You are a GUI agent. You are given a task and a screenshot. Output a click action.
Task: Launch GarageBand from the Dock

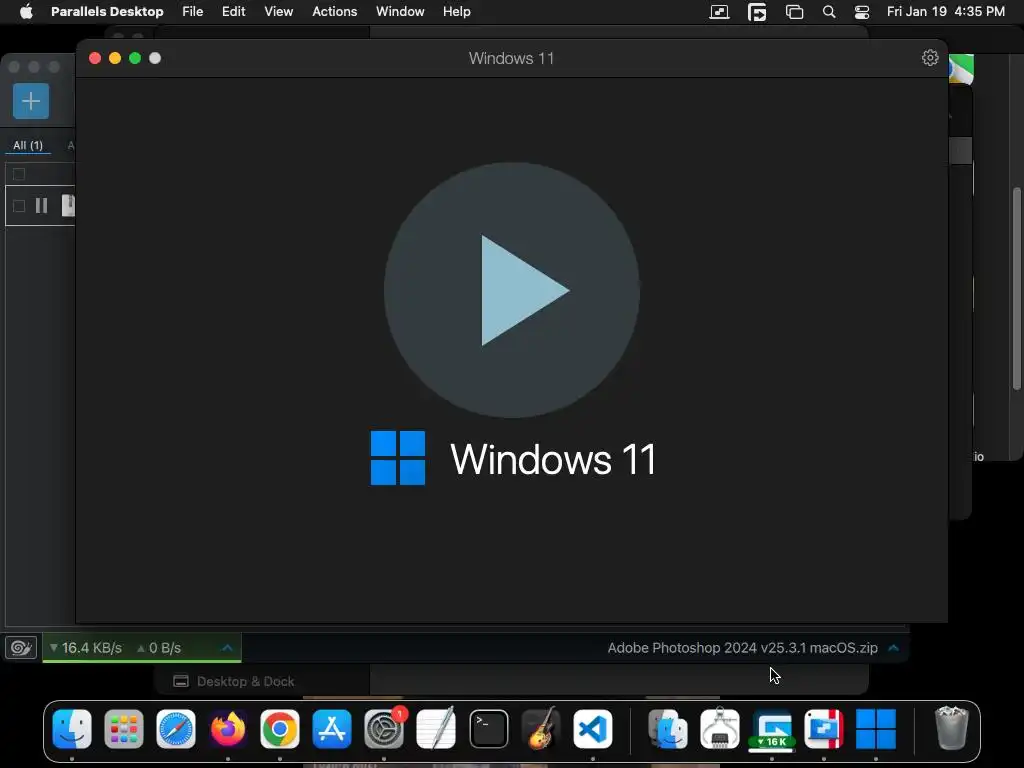pyautogui.click(x=541, y=729)
